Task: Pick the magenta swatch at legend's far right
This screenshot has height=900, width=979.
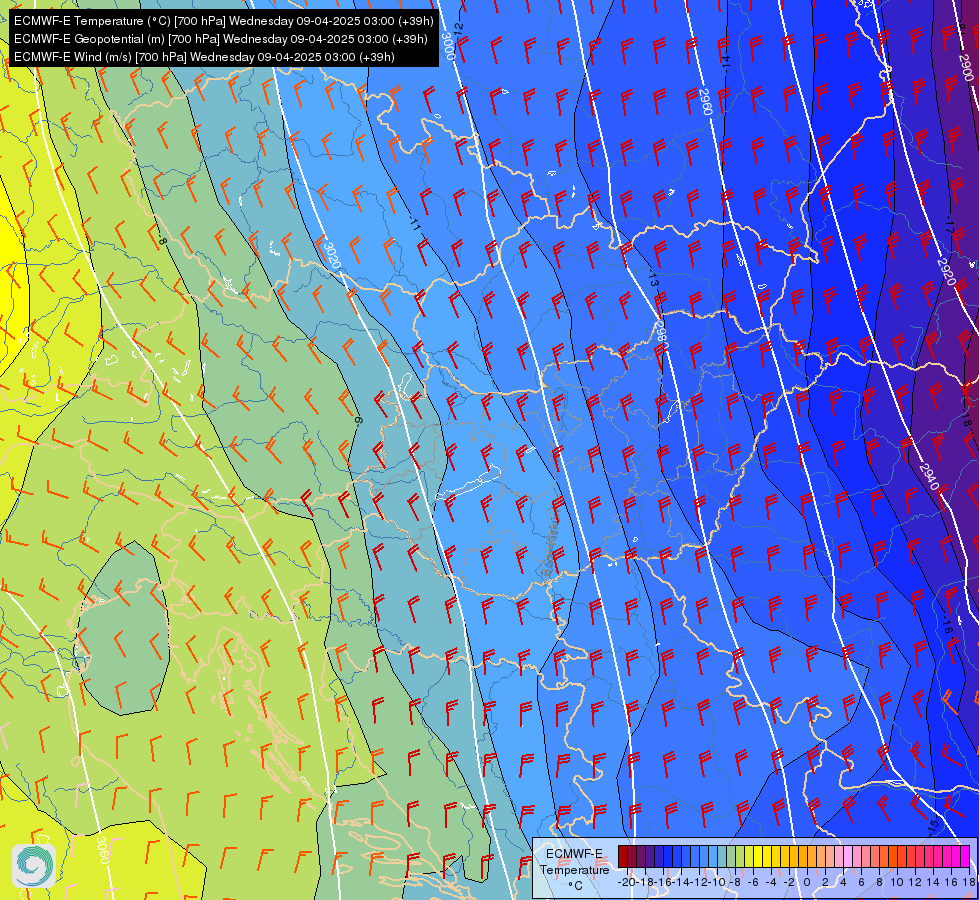Action: 964,857
